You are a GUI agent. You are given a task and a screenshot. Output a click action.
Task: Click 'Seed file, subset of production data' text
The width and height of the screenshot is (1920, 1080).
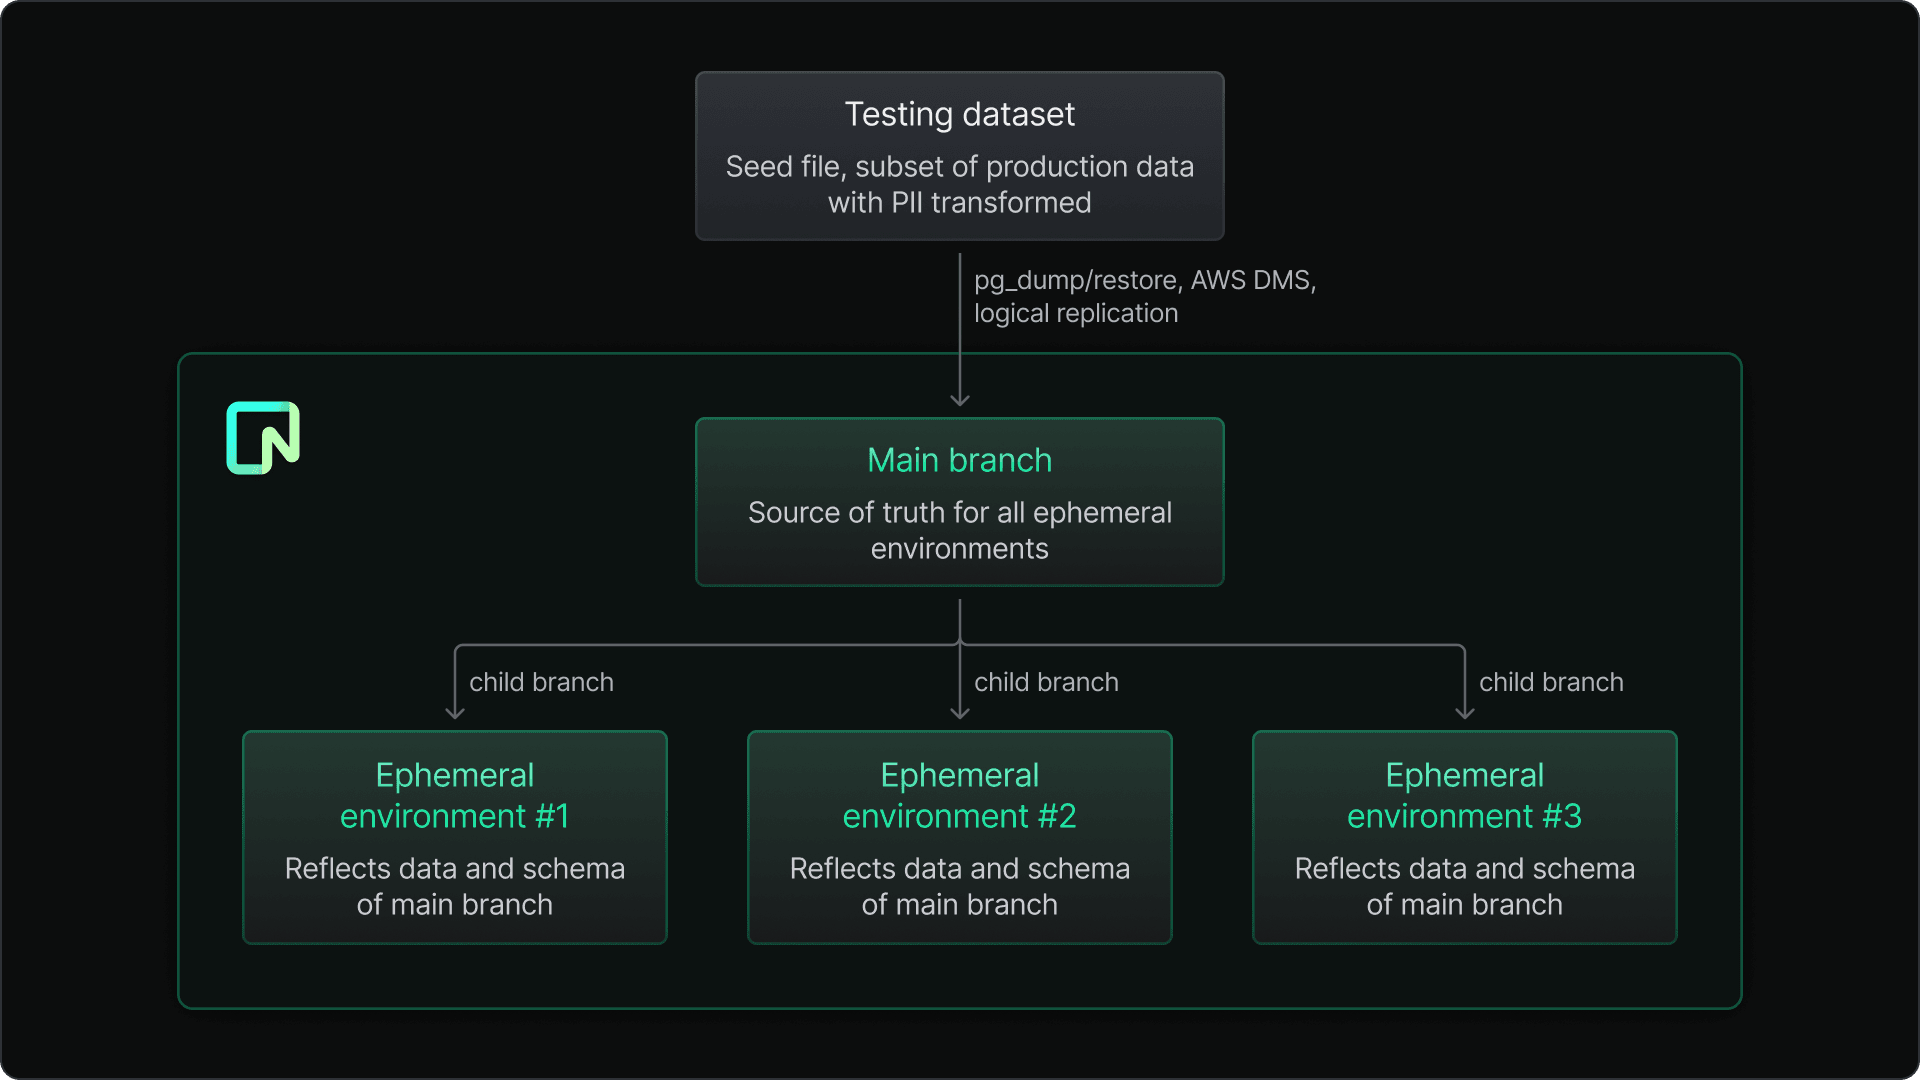click(x=959, y=167)
